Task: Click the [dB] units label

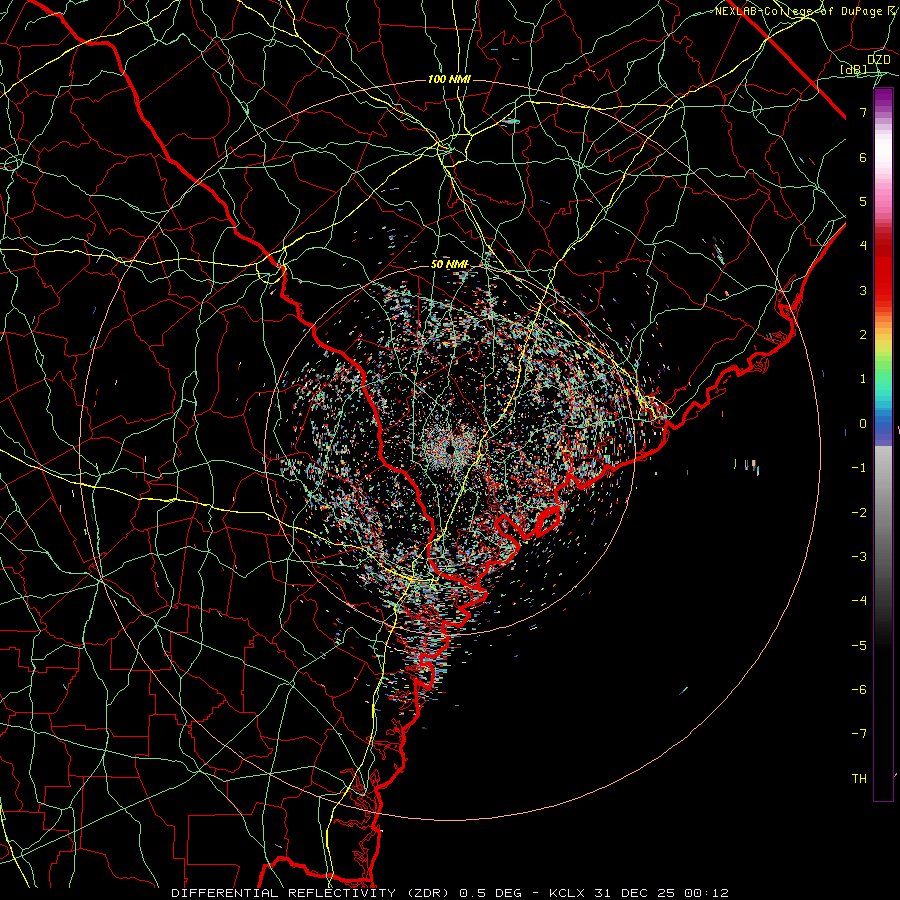Action: pyautogui.click(x=853, y=70)
